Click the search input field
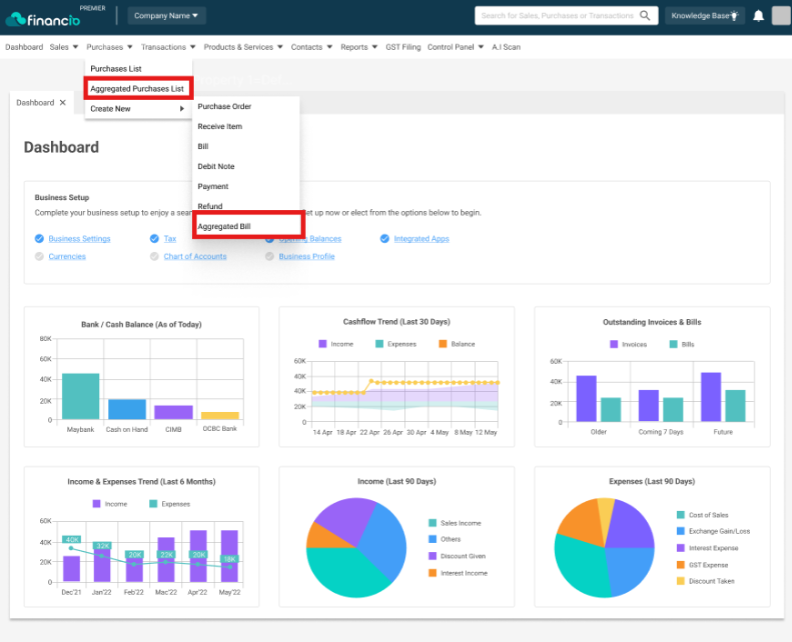The height and width of the screenshot is (642, 792). point(557,16)
